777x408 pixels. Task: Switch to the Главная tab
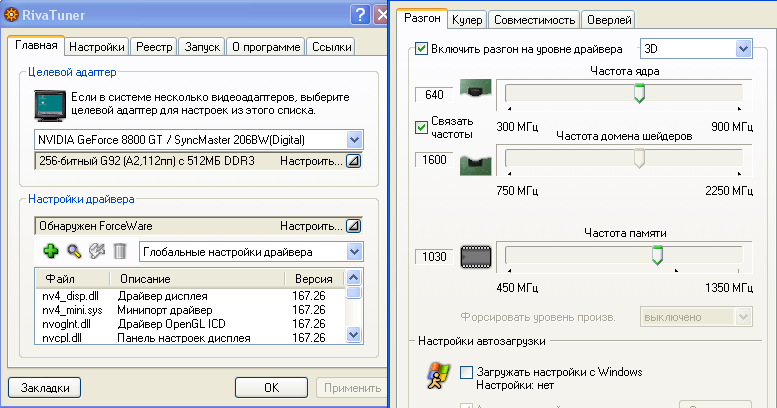point(36,46)
